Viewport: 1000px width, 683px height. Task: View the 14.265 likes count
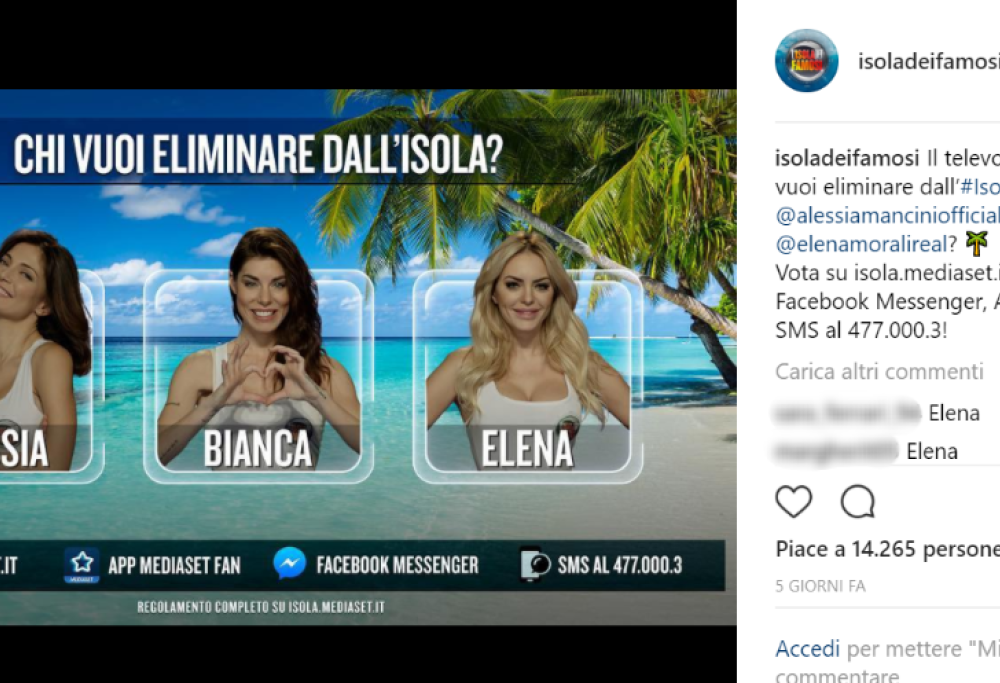click(x=888, y=549)
